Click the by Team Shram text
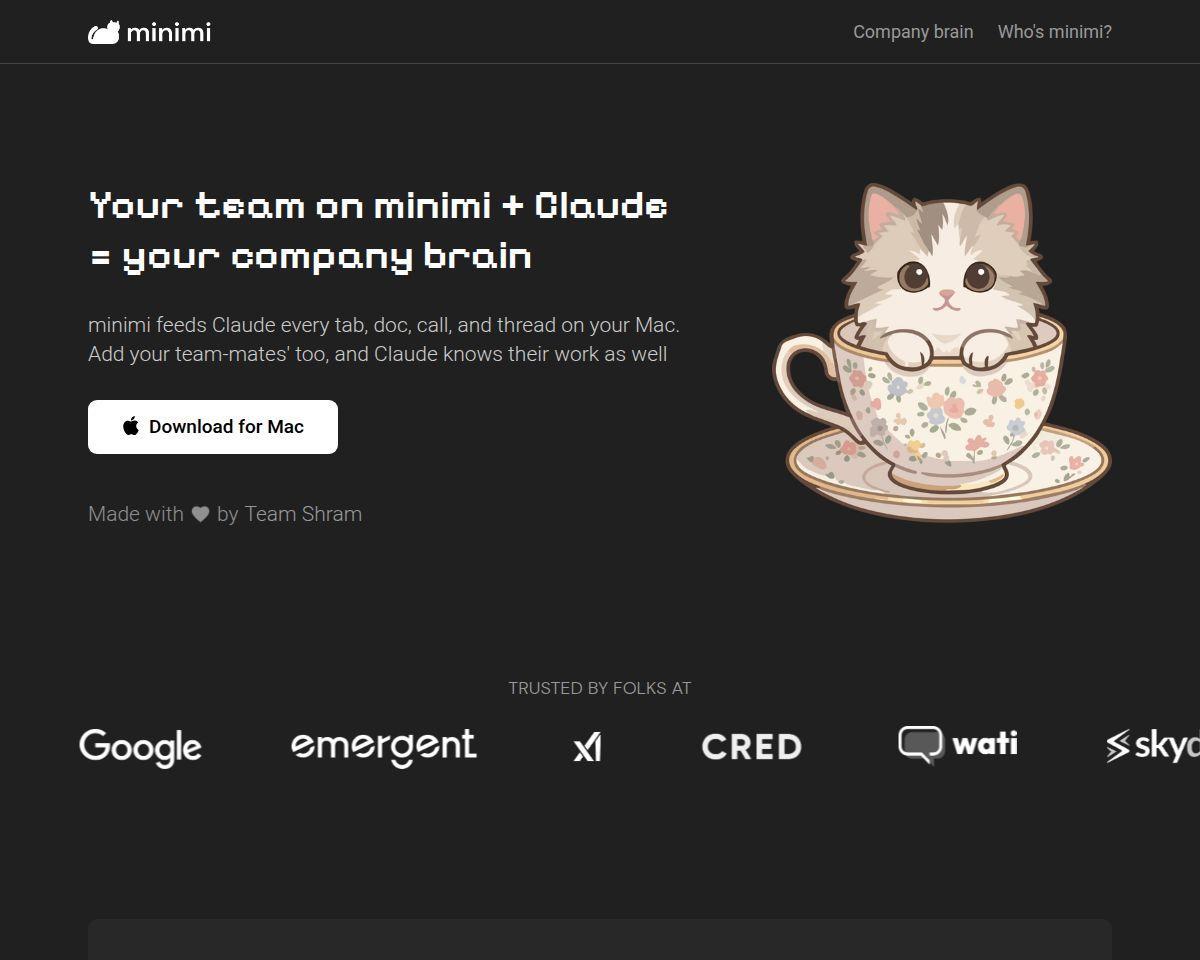 tap(289, 514)
